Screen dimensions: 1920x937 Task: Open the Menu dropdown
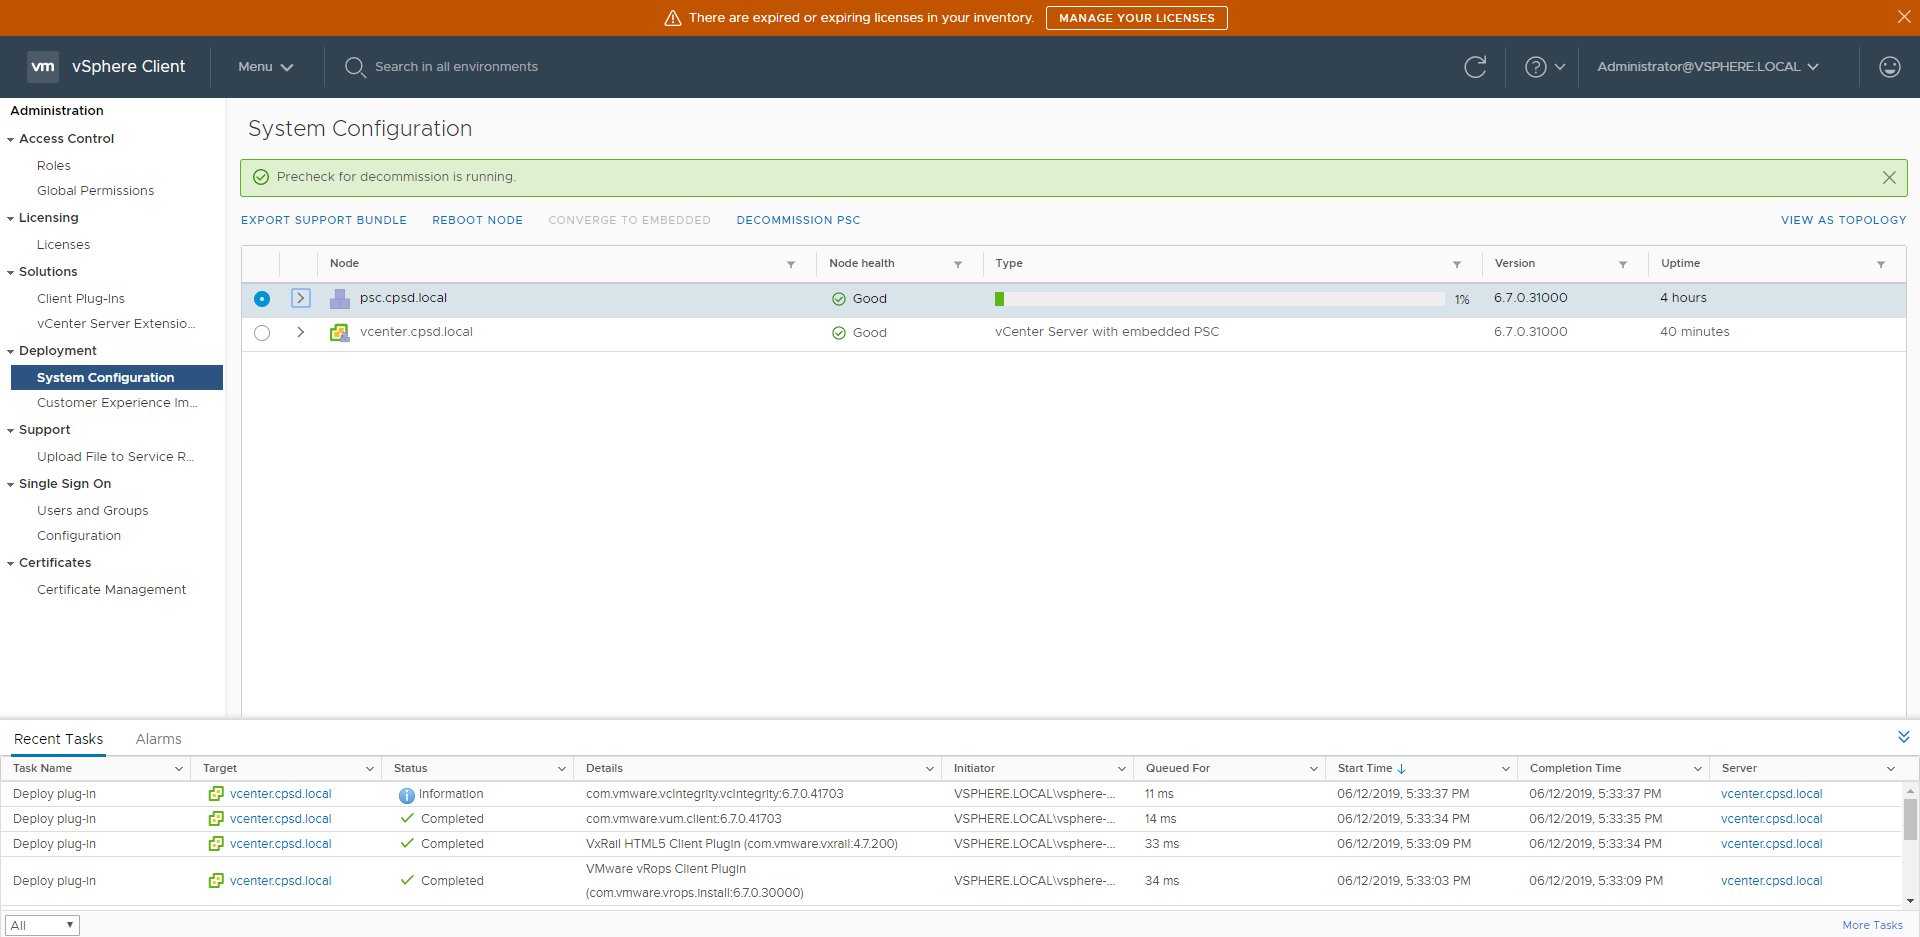pyautogui.click(x=265, y=67)
